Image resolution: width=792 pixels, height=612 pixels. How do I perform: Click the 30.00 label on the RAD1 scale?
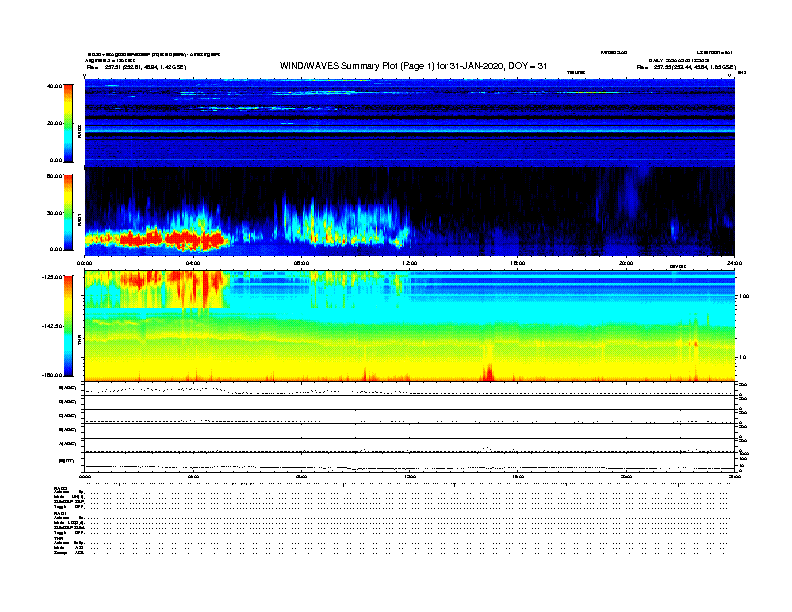[54, 213]
